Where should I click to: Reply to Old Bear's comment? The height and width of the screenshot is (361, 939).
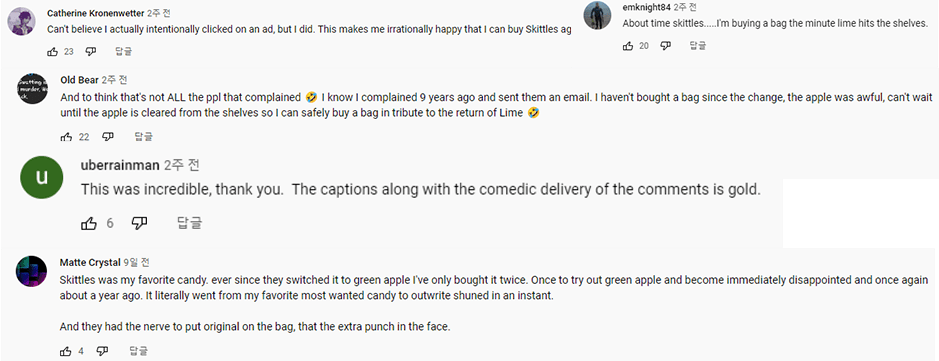click(143, 137)
